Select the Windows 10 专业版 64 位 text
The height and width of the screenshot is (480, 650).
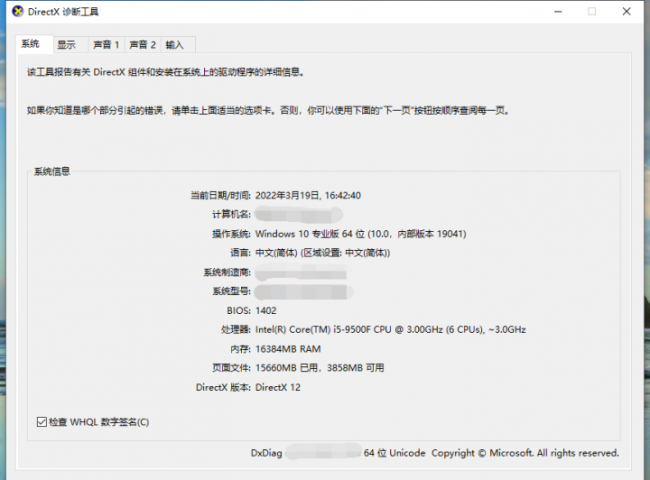point(361,234)
